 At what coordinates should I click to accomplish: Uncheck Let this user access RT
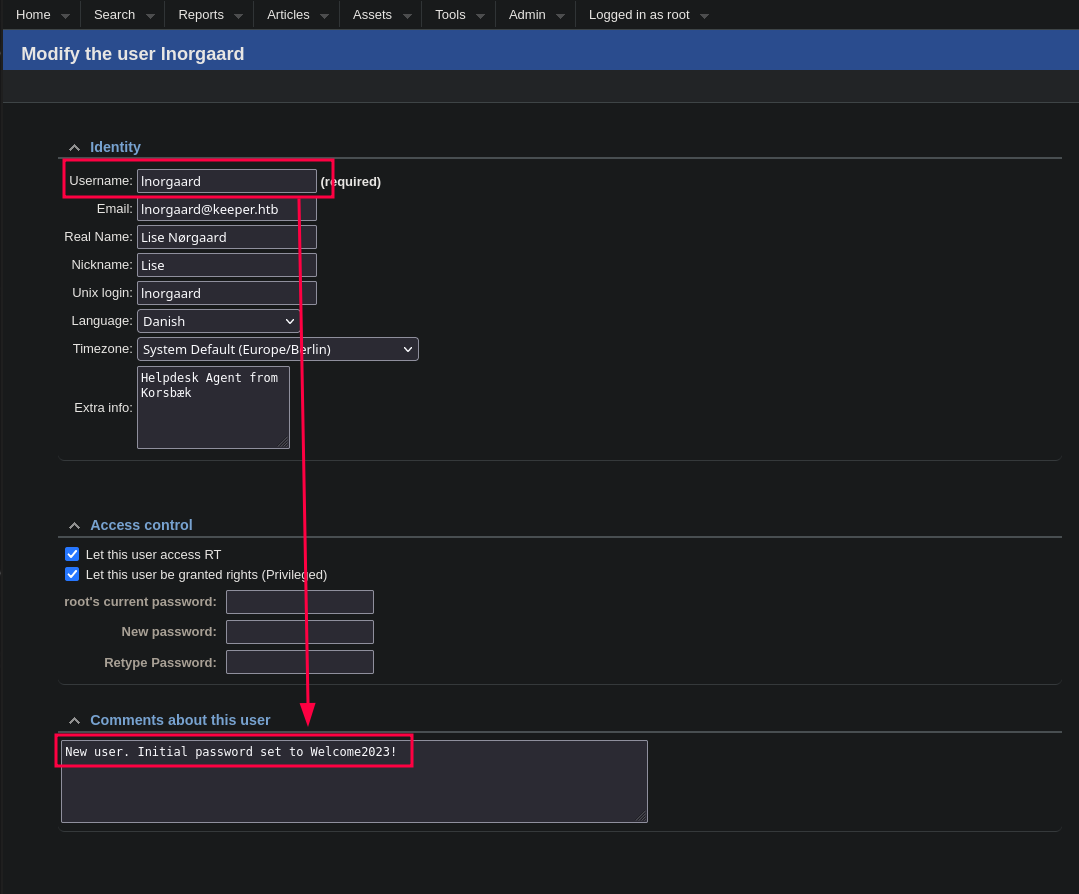72,554
